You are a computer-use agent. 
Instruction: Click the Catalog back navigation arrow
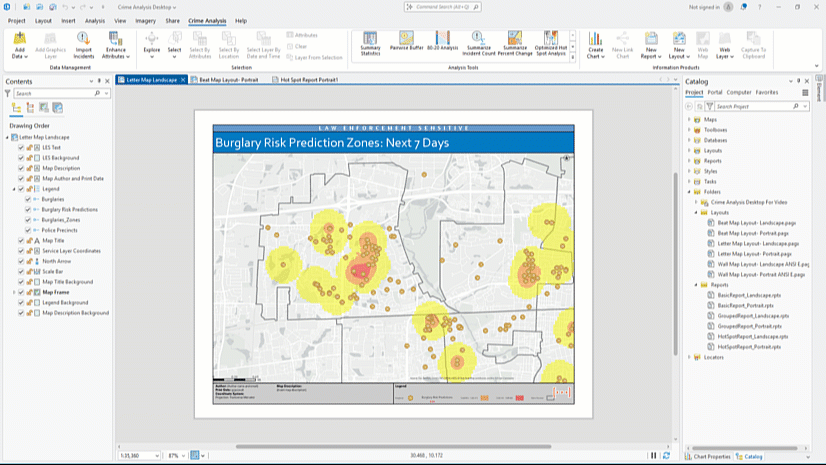[689, 106]
